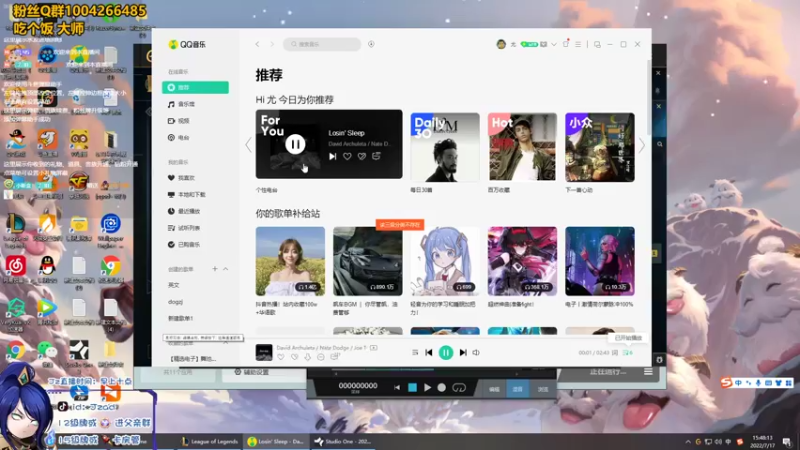800x450 pixels.
Task: Open the play queue list icon
Action: [x=628, y=353]
